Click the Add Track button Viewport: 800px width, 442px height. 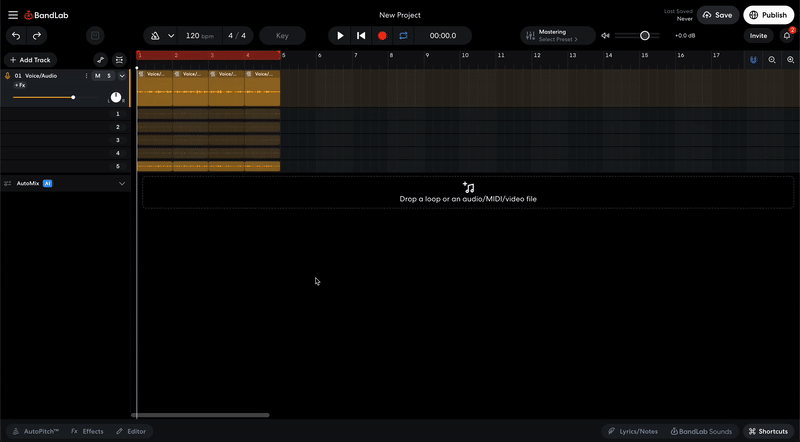[x=30, y=60]
